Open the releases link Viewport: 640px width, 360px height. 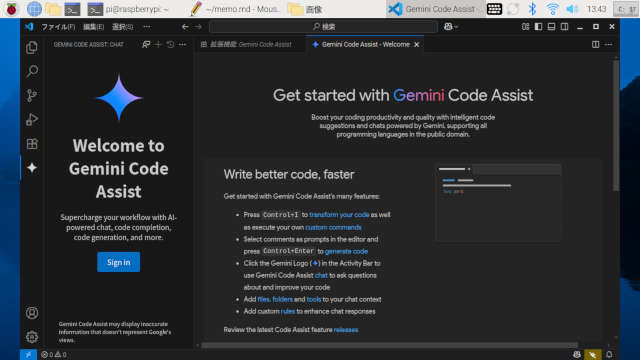[x=346, y=330]
